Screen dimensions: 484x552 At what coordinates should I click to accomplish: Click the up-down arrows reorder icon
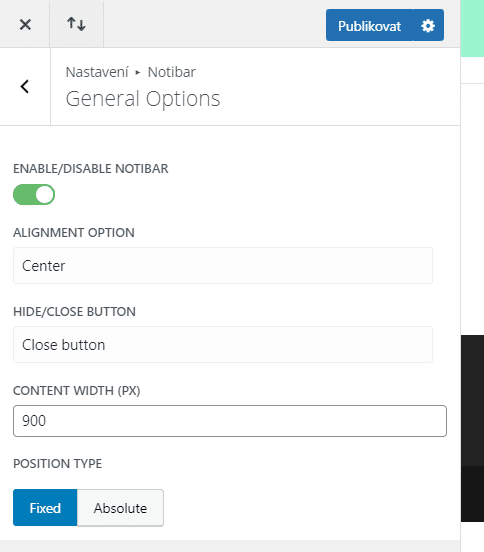click(76, 24)
